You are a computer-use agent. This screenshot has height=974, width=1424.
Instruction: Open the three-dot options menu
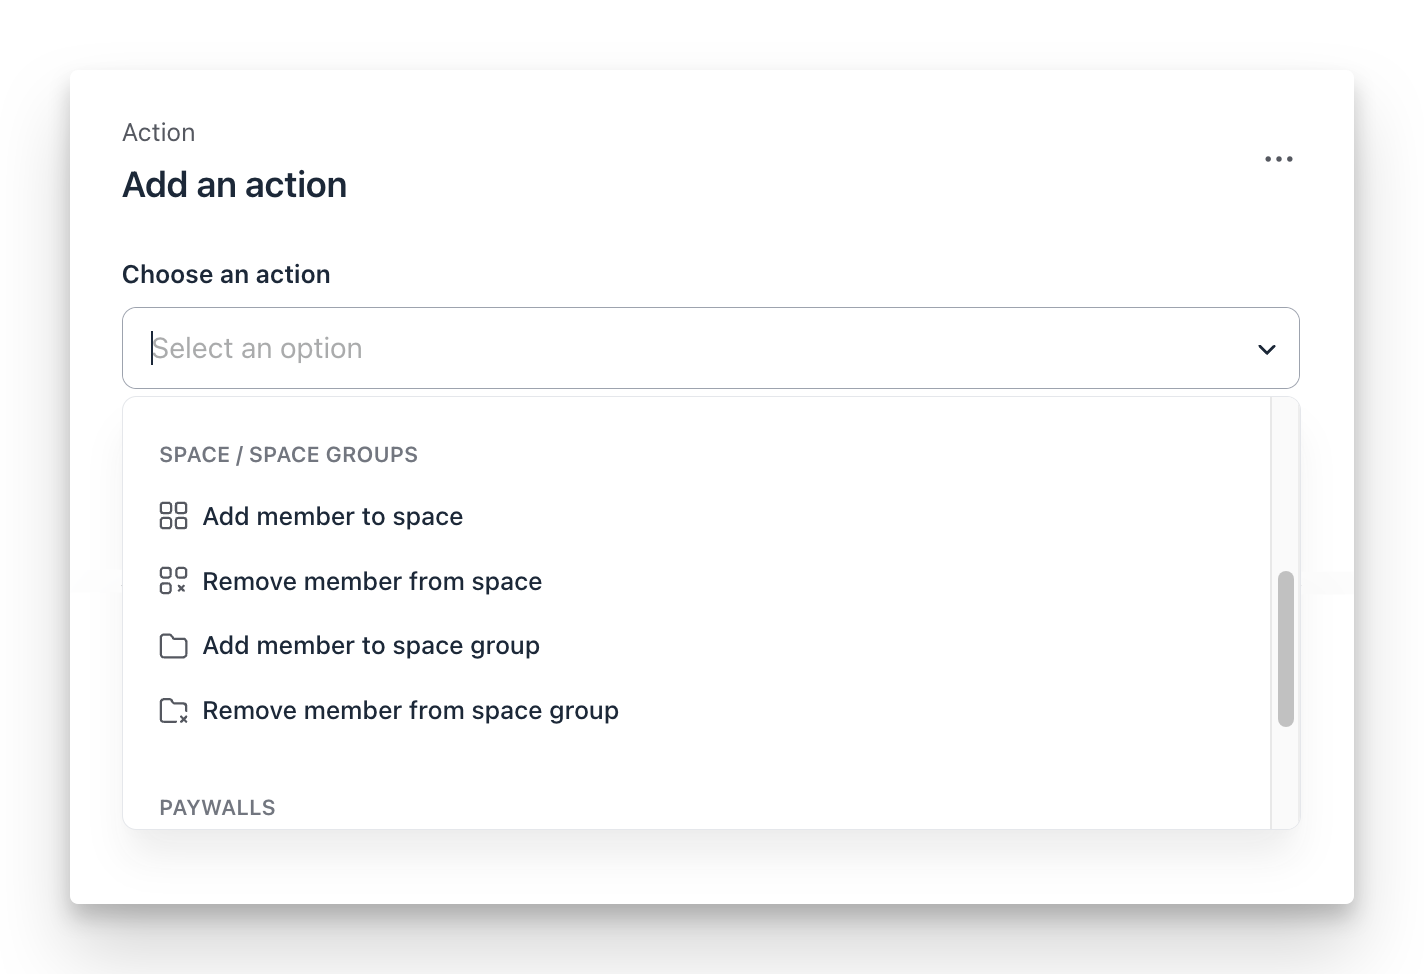click(1277, 158)
